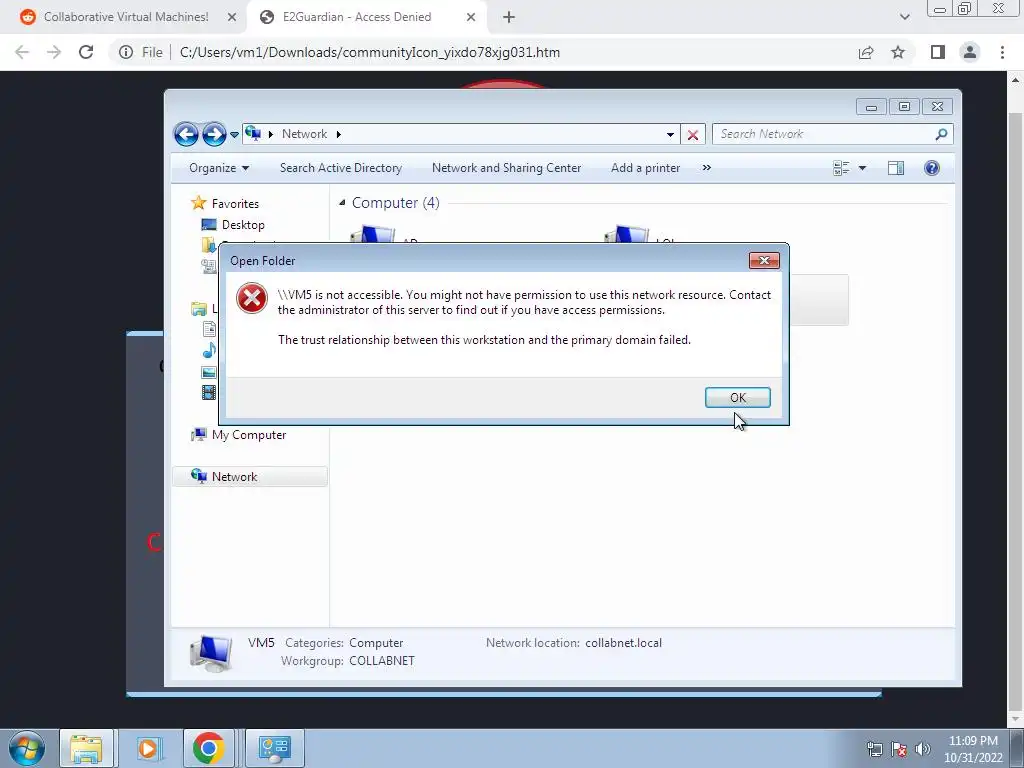
Task: Open Windows Explorer from taskbar
Action: (x=86, y=748)
